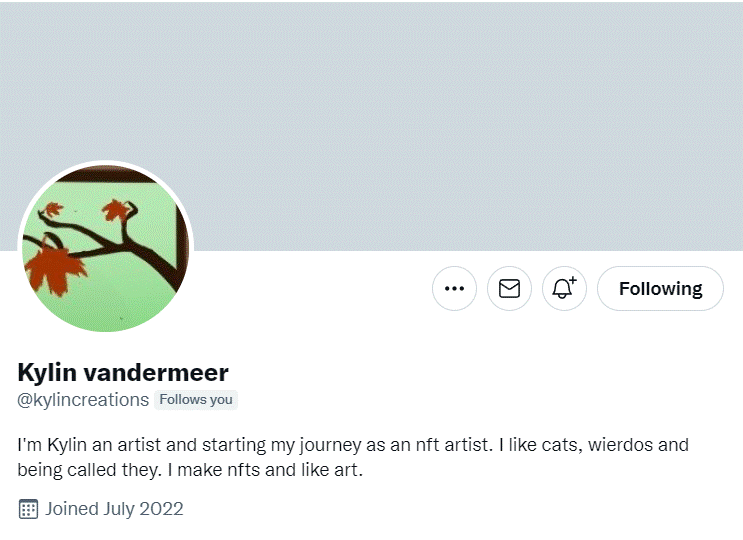Image resolution: width=743 pixels, height=540 pixels.
Task: Click the small orange leaf atop avatar
Action: click(53, 208)
